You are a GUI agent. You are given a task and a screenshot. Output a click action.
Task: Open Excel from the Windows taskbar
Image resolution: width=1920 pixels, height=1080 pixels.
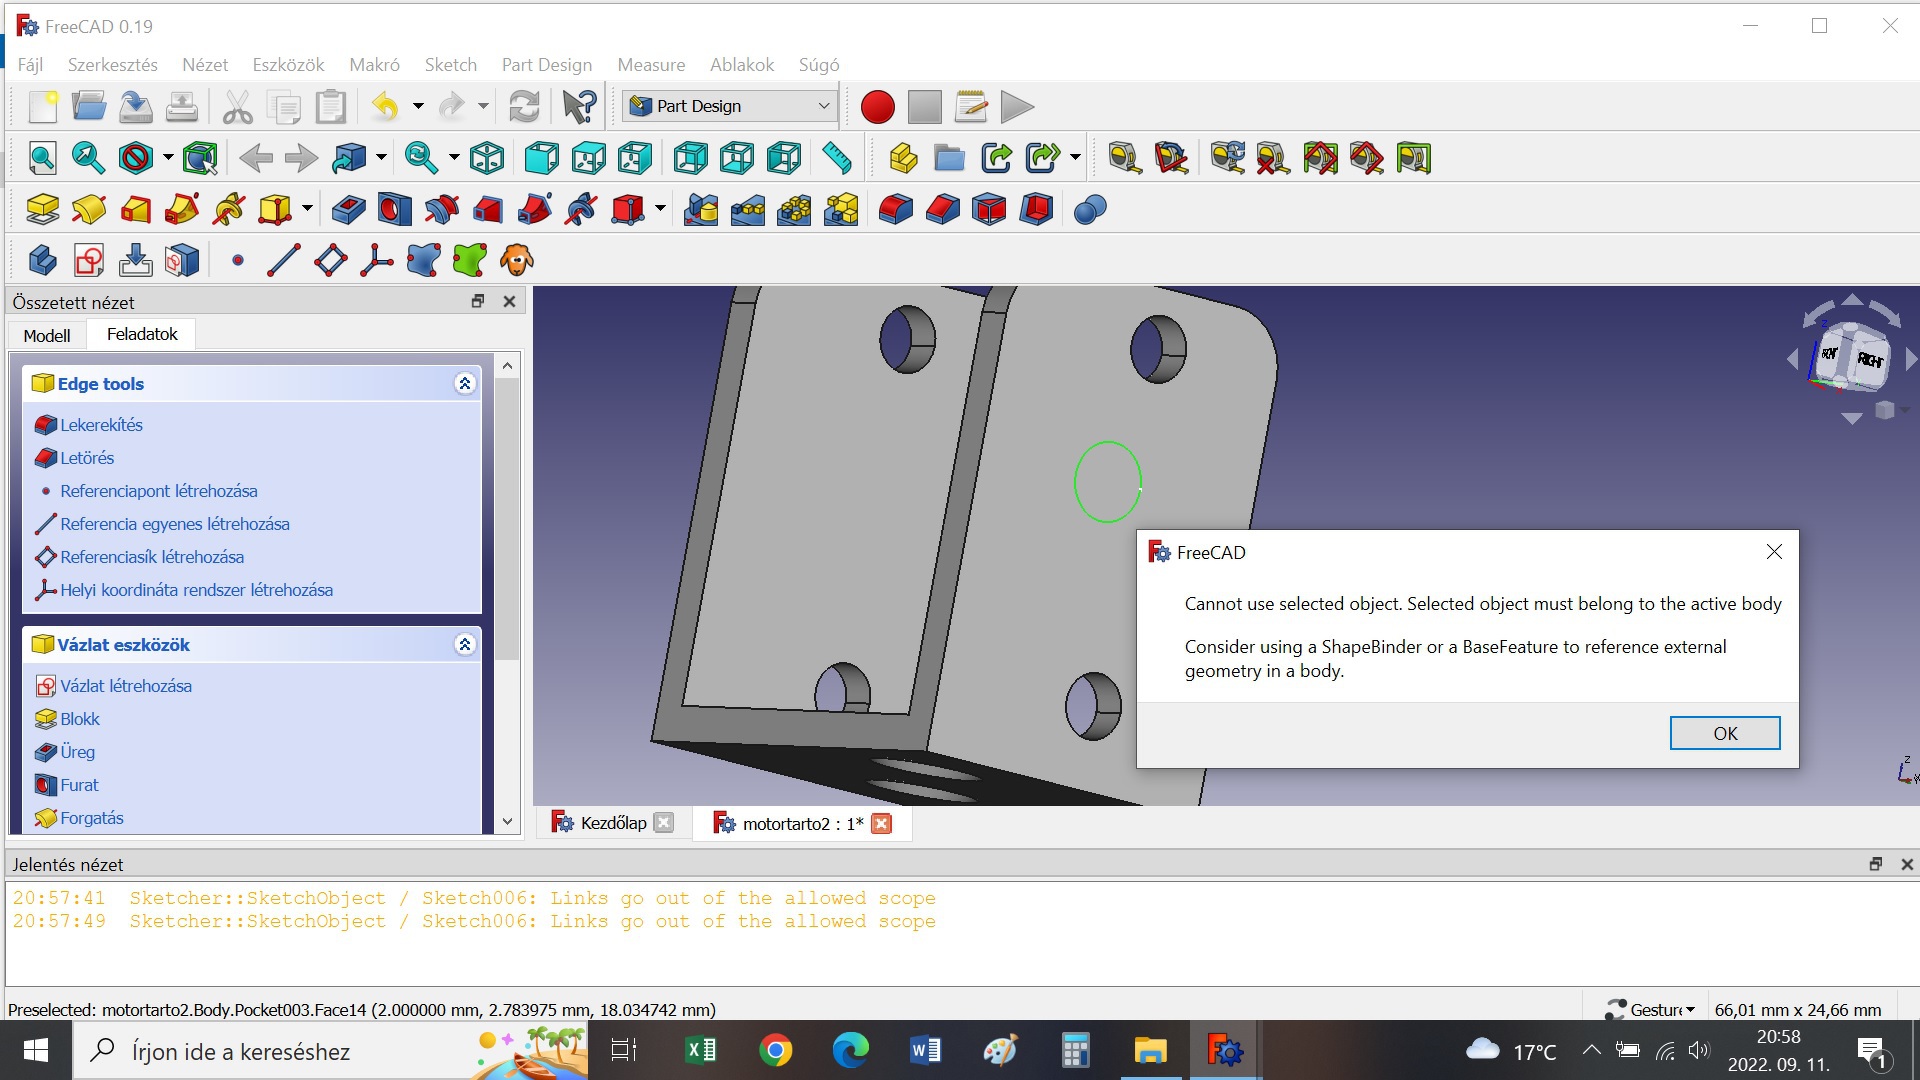pyautogui.click(x=700, y=1050)
